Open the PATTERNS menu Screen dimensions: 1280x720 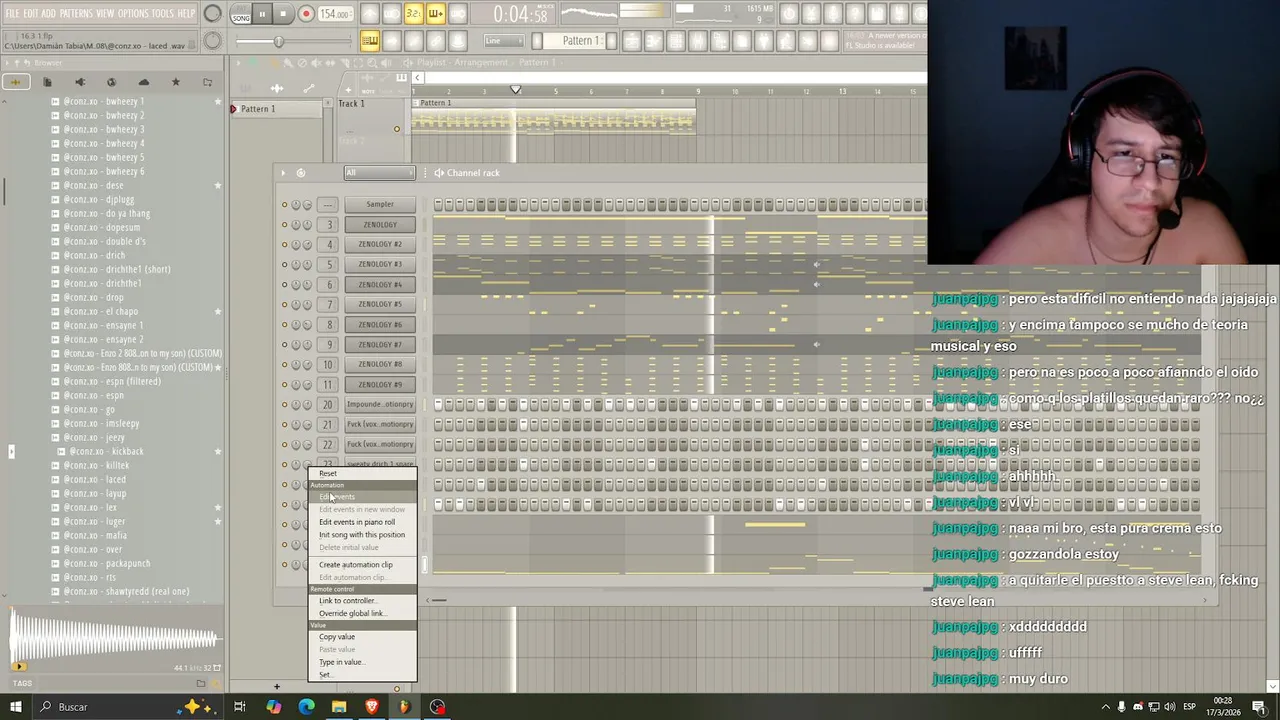tap(75, 13)
